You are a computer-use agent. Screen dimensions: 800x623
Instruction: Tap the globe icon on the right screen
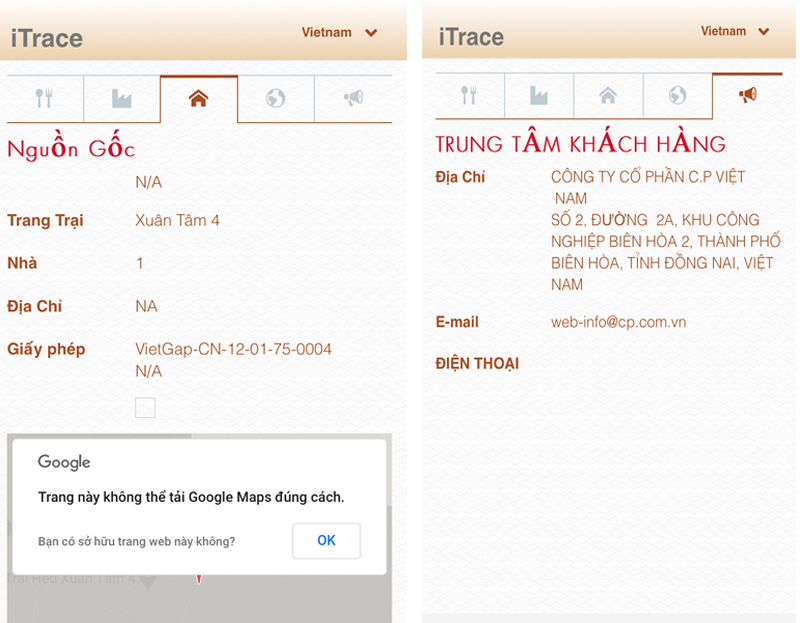(x=675, y=96)
